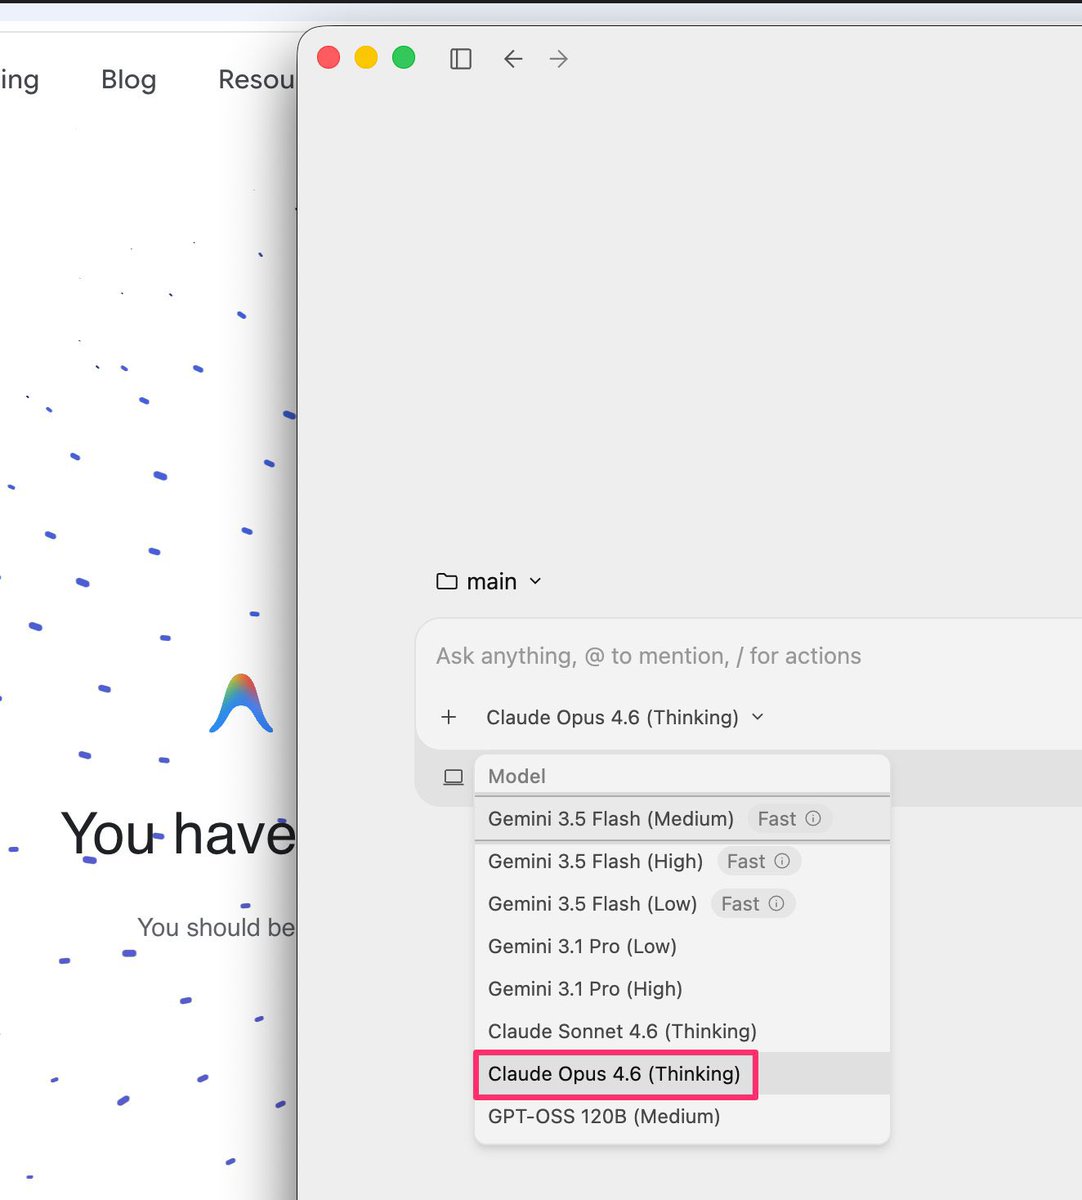Choose GPT-OSS 120B (Medium) model
This screenshot has height=1200, width=1082.
tap(682, 1116)
